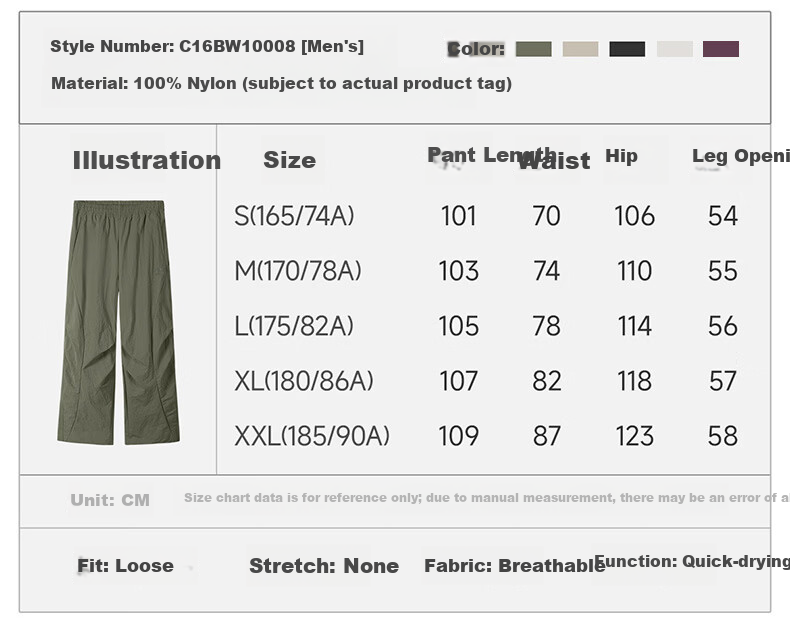Select the L(175/82A) size row label
Screen dimensions: 790x635
(x=294, y=326)
